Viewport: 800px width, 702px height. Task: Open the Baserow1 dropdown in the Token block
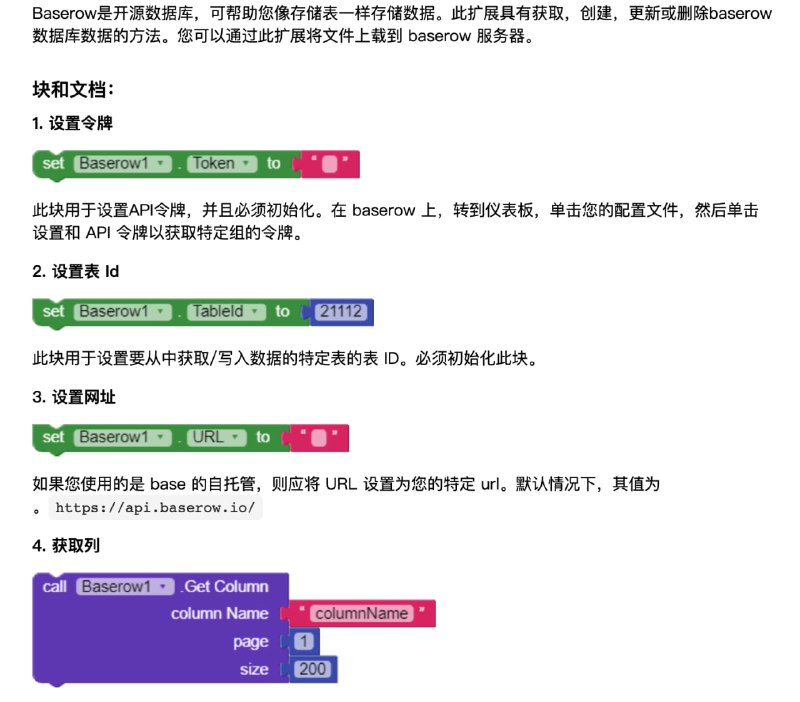122,163
